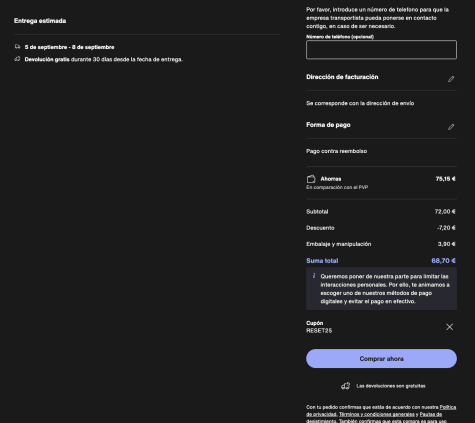Image resolution: width=475 pixels, height=423 pixels.
Task: Open the Términos y condiciones generales link
Action: click(377, 414)
